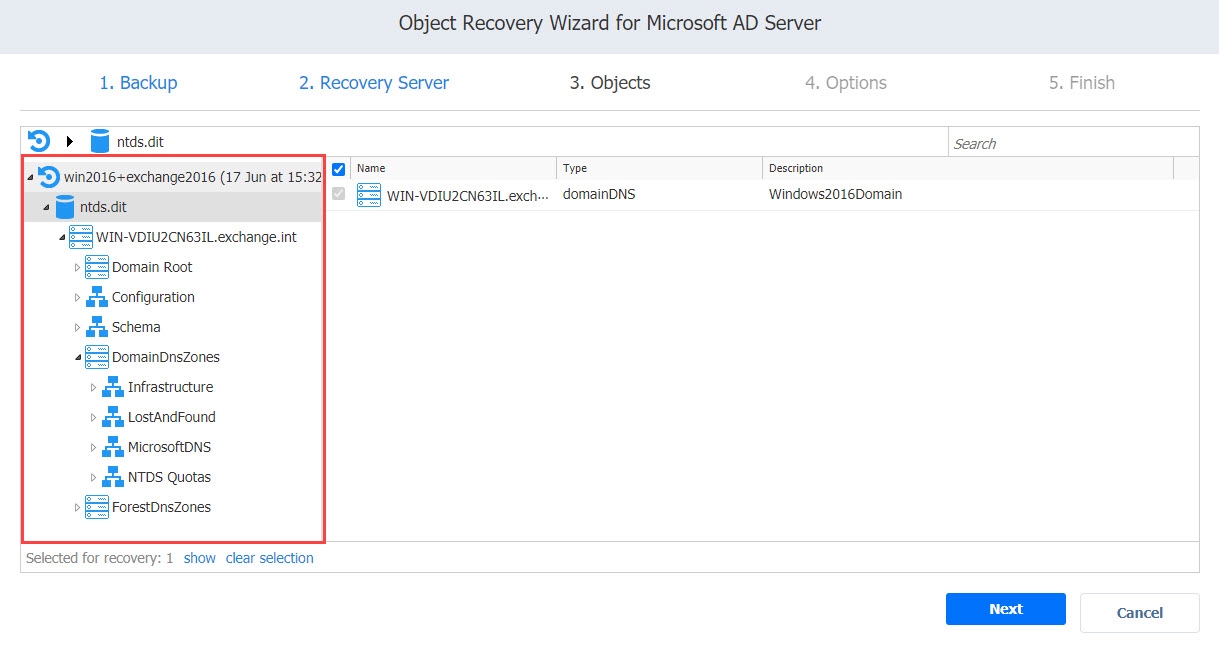Expand the Domain Root tree node
The image size is (1219, 646).
pyautogui.click(x=78, y=267)
